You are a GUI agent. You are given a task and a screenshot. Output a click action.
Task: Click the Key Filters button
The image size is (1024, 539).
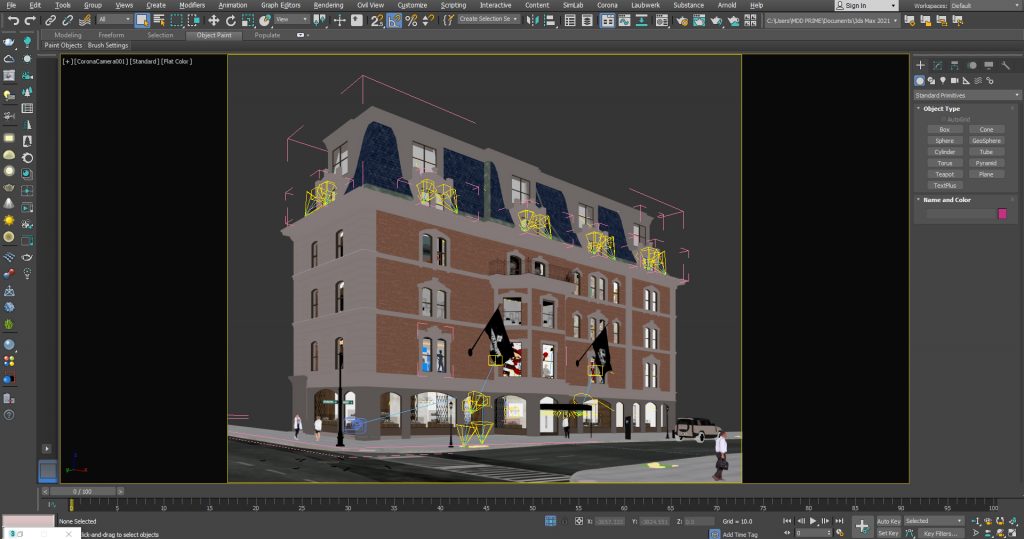941,534
